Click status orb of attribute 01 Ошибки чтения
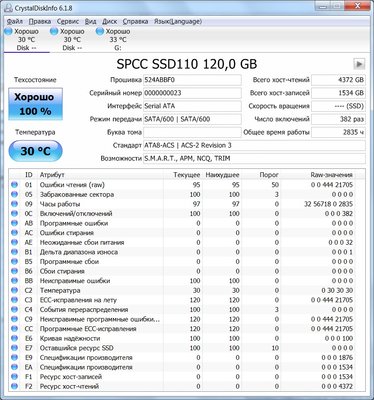 (14, 185)
